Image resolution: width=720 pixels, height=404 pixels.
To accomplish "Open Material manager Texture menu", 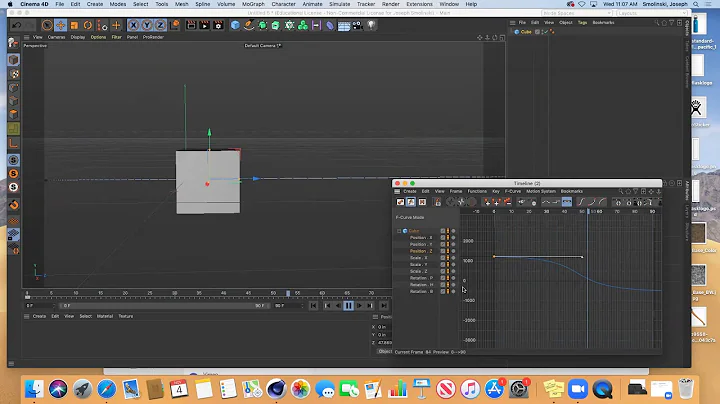I will coord(125,316).
